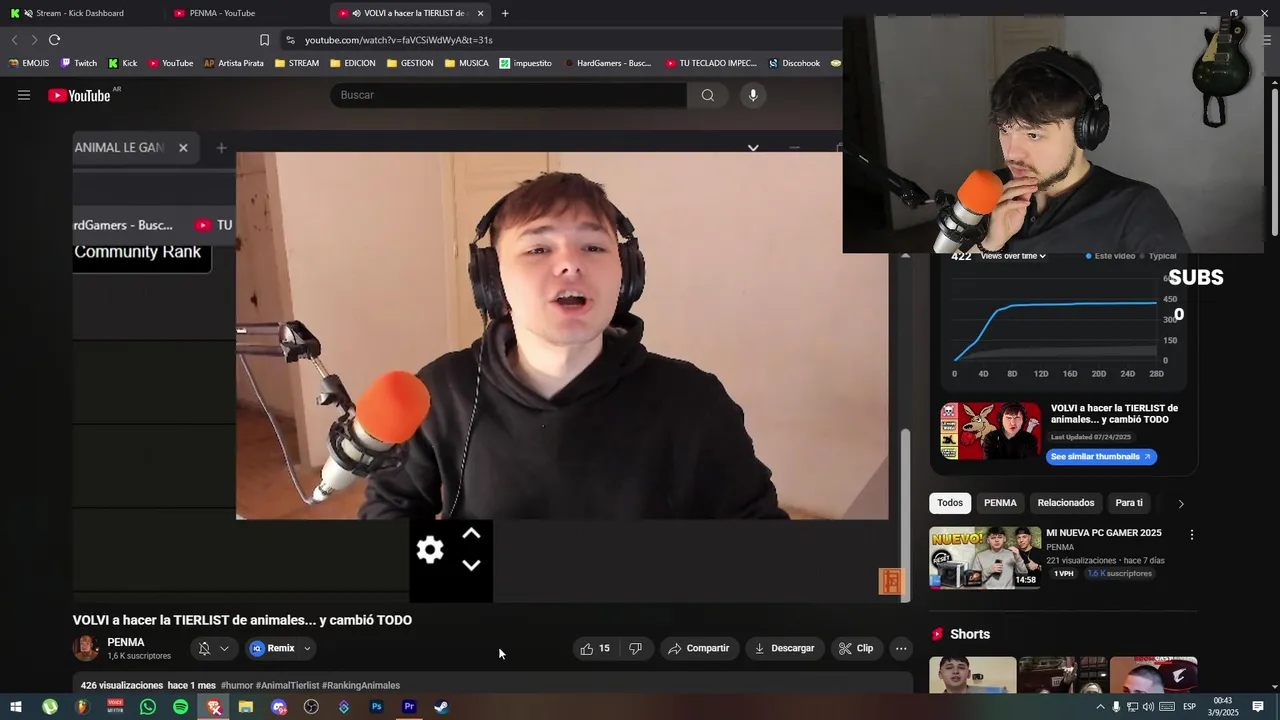Image resolution: width=1280 pixels, height=720 pixels.
Task: Click the Remix button
Action: tap(273, 648)
